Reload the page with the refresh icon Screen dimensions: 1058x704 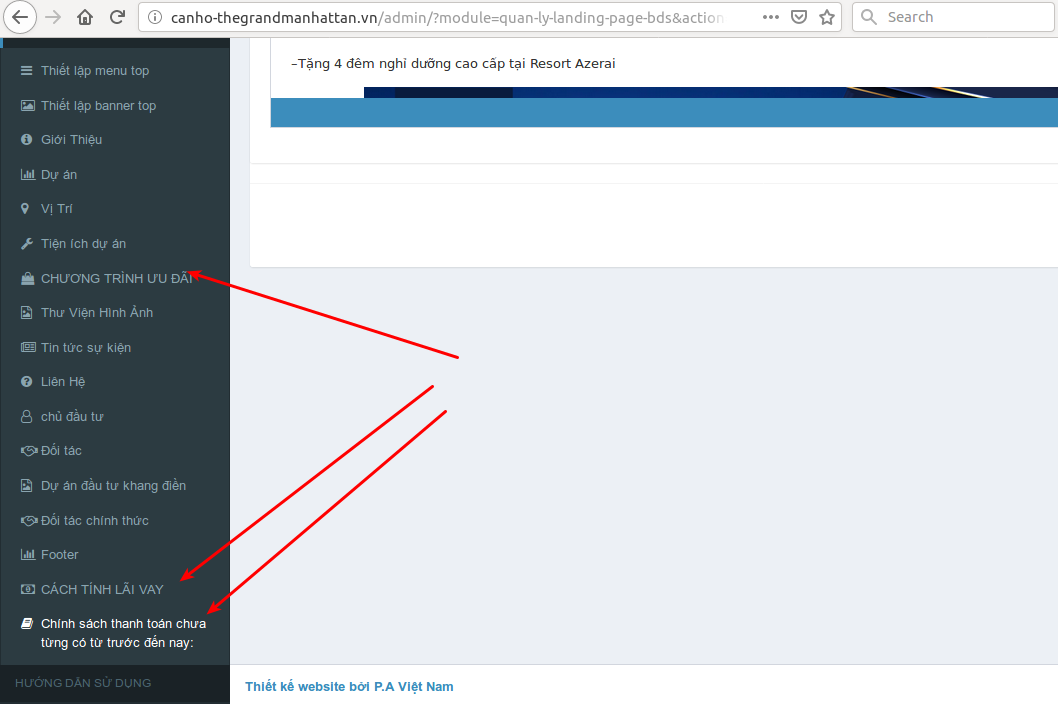click(x=117, y=17)
